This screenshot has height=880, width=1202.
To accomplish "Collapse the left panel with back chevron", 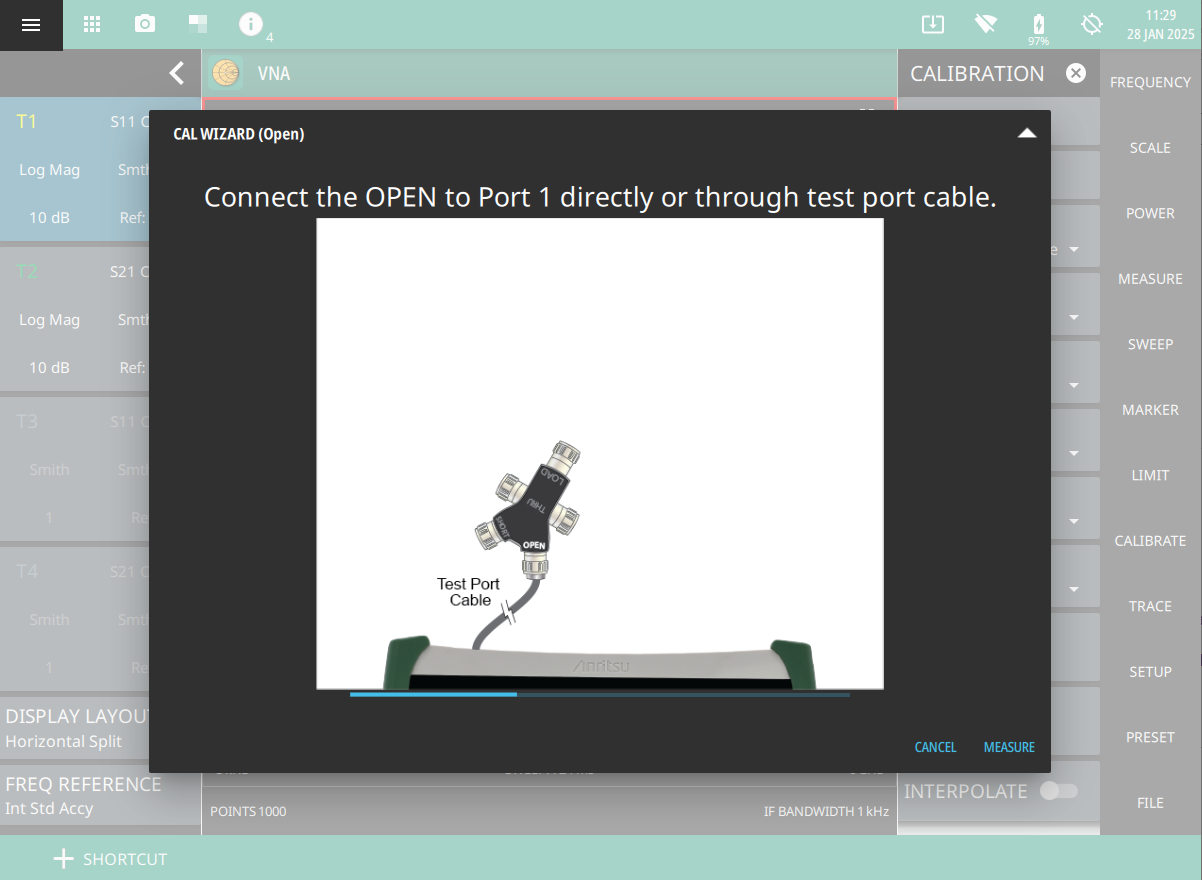I will coord(177,73).
